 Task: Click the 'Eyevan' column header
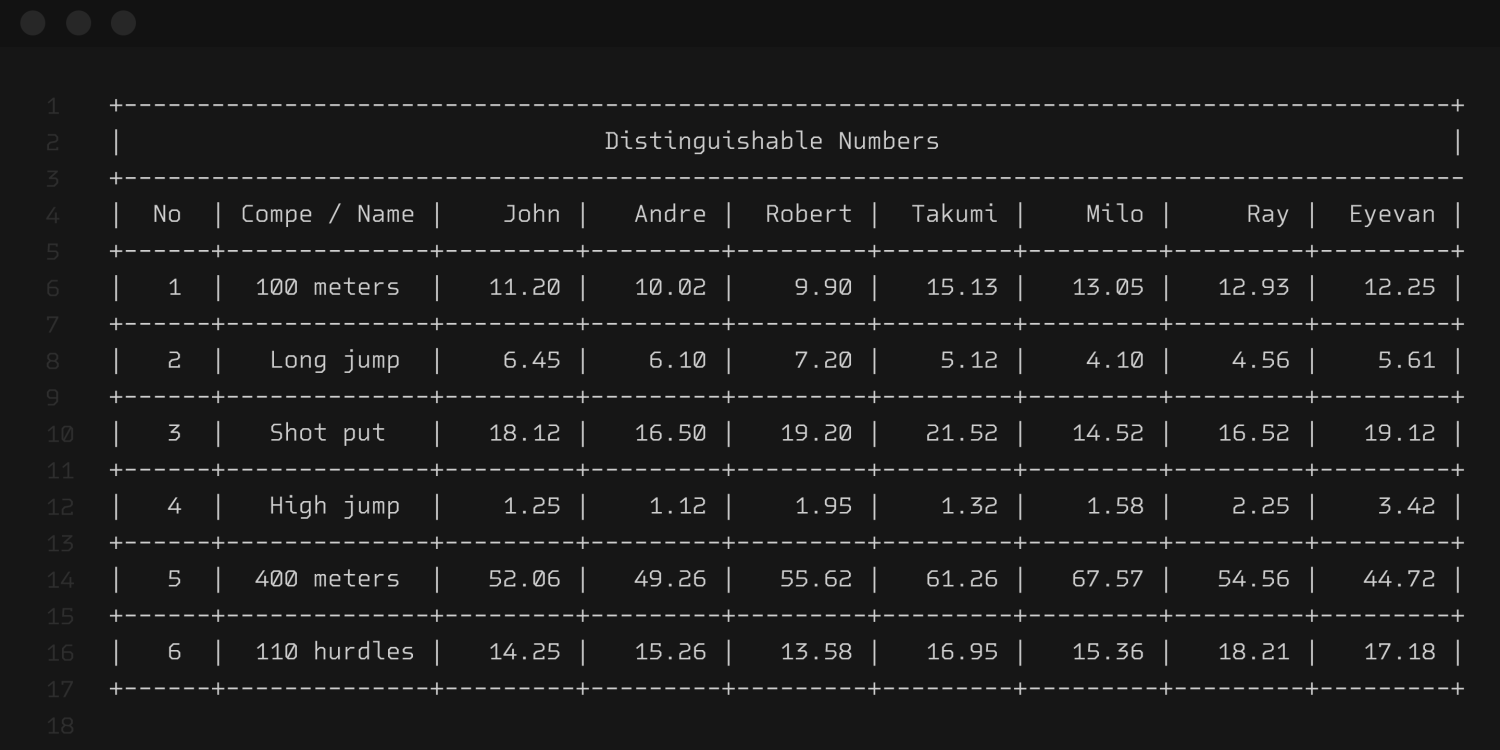point(1391,214)
